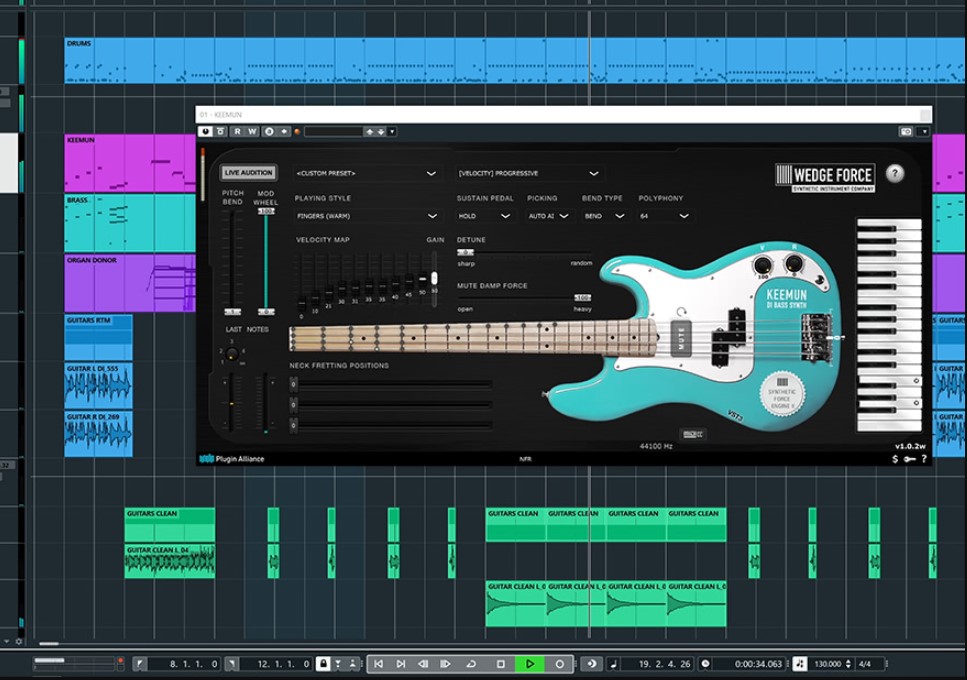This screenshot has width=967, height=680.
Task: Click the Pitch Bend slider handle
Action: click(x=232, y=311)
